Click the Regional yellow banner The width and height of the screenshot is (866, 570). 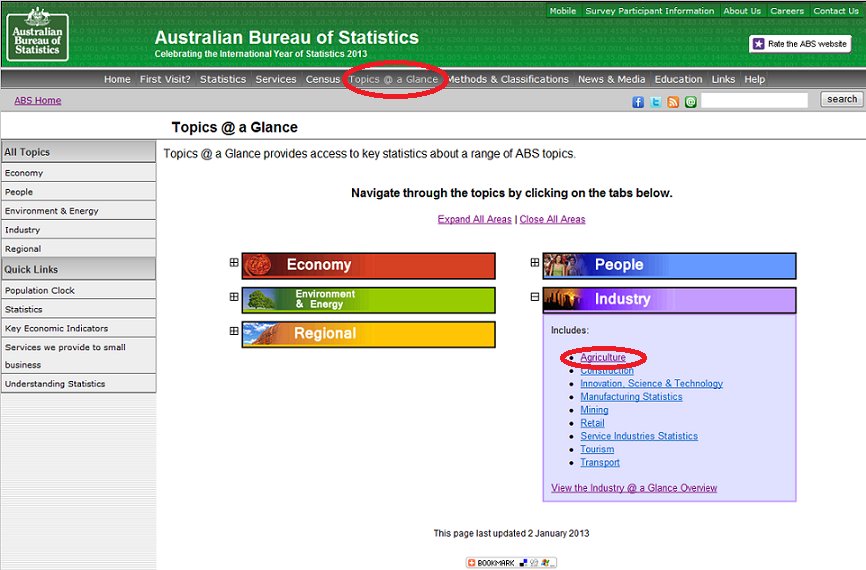click(368, 334)
